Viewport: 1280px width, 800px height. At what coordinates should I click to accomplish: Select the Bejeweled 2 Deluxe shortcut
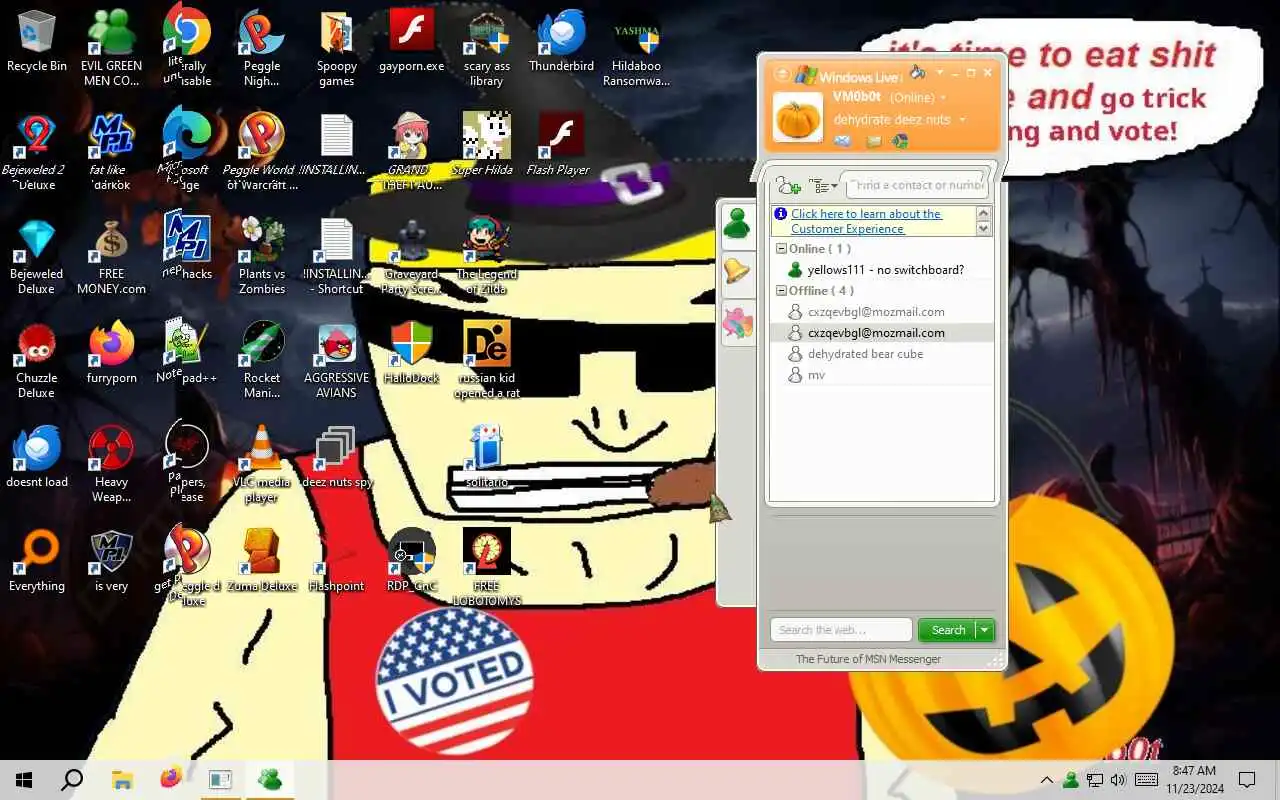pyautogui.click(x=37, y=150)
